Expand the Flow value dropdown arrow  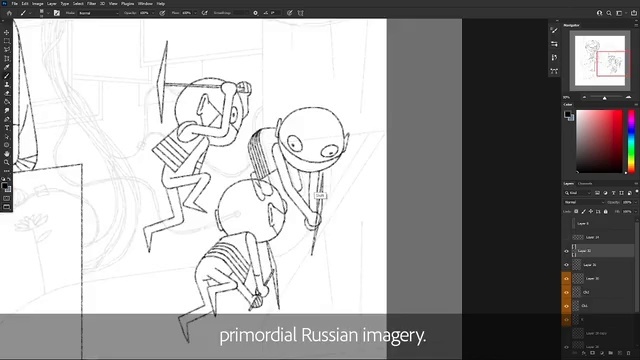pos(195,13)
